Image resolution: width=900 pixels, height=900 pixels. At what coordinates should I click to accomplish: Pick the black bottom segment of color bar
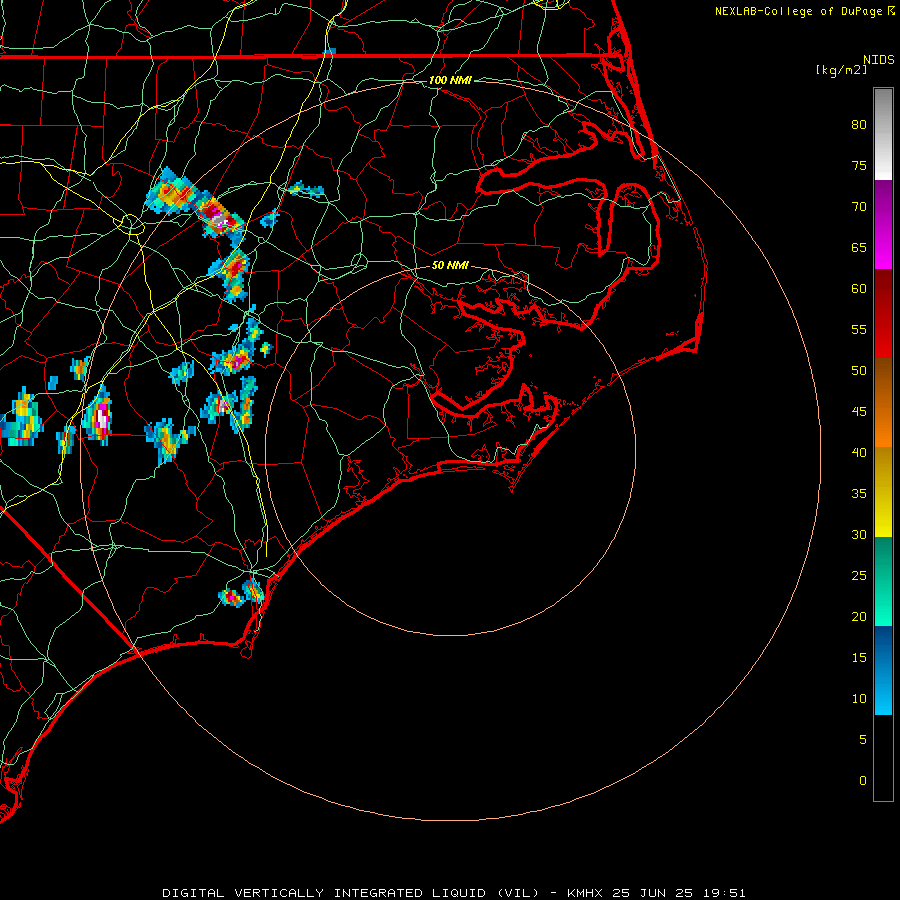[x=883, y=758]
